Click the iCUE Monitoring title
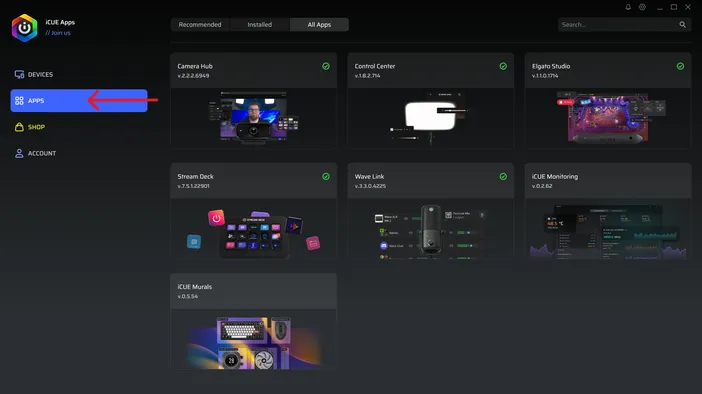Image resolution: width=702 pixels, height=394 pixels. (x=555, y=176)
